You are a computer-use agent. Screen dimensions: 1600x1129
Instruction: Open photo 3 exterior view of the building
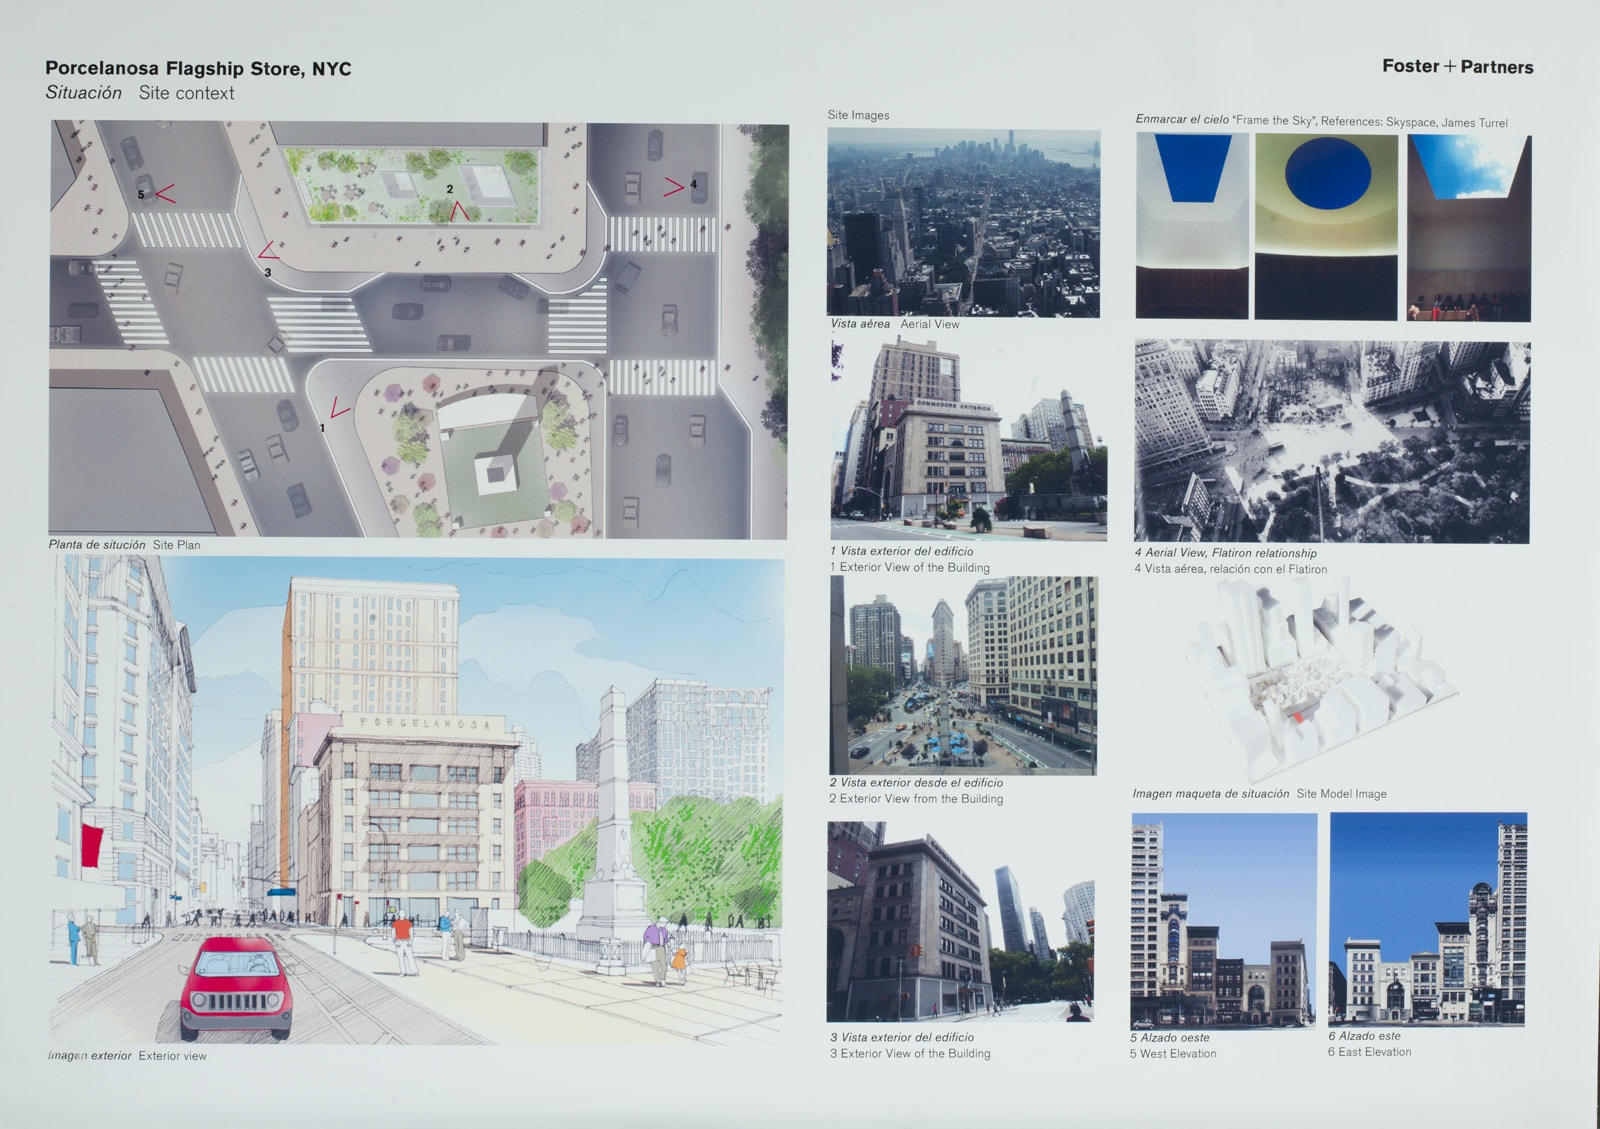tap(960, 921)
